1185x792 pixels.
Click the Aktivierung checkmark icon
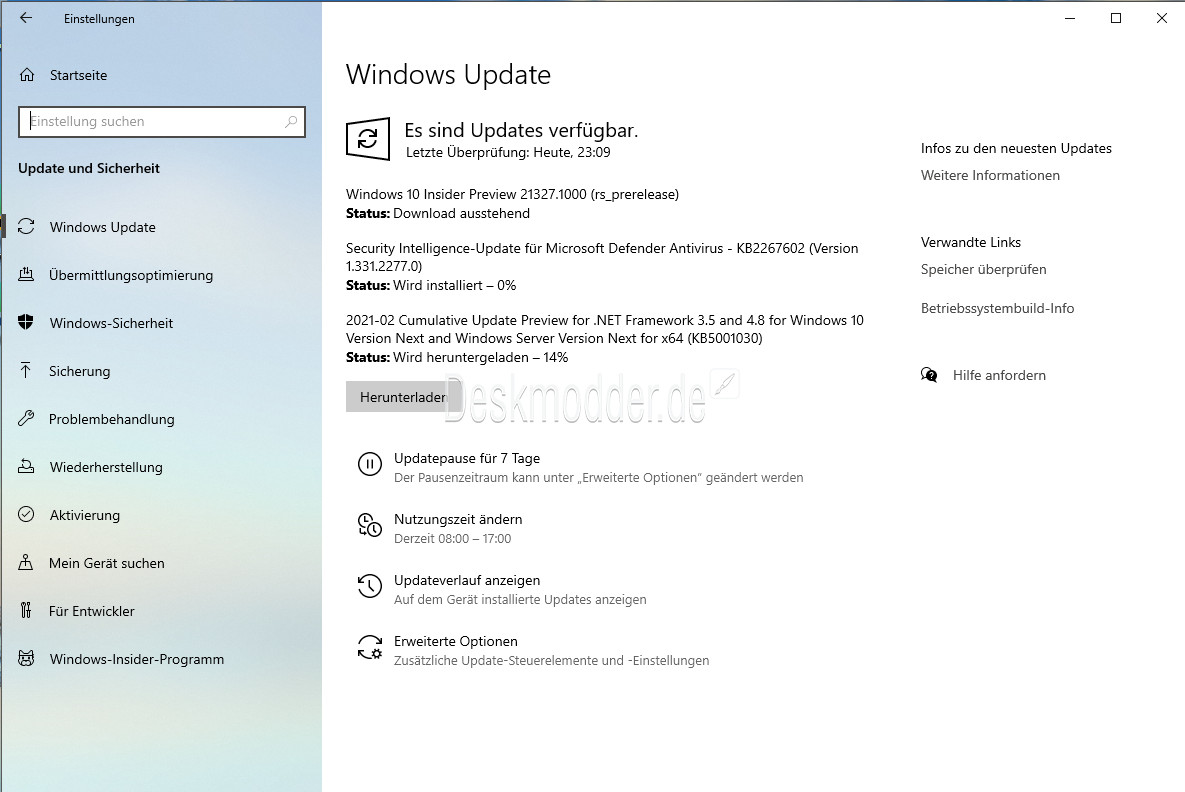coord(26,515)
